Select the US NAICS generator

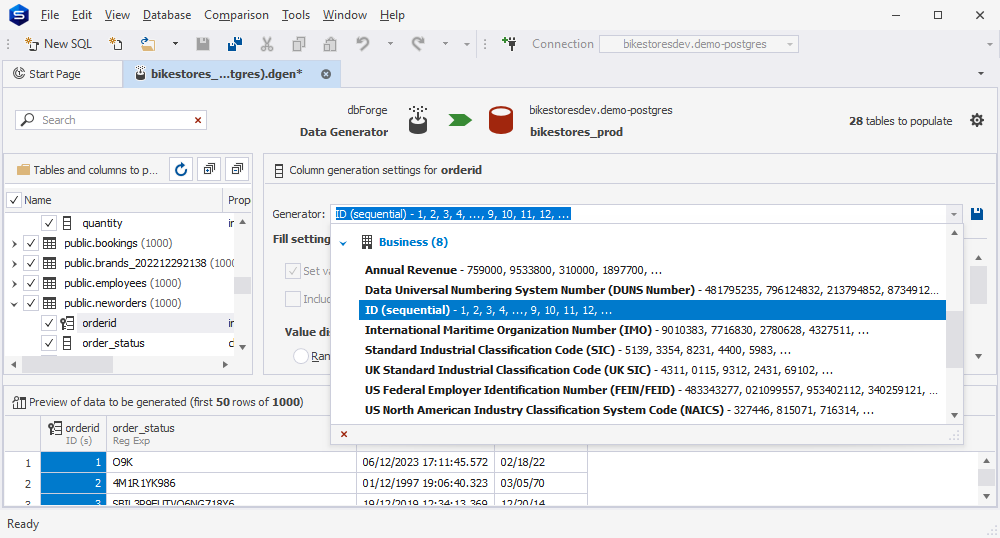(x=652, y=411)
